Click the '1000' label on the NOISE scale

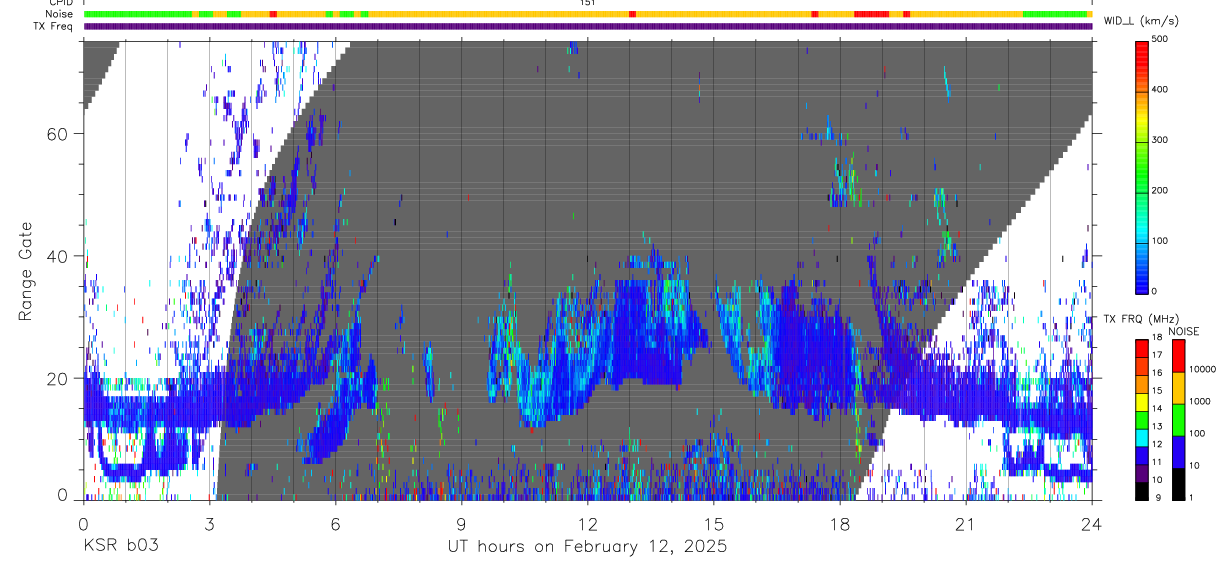click(1201, 401)
